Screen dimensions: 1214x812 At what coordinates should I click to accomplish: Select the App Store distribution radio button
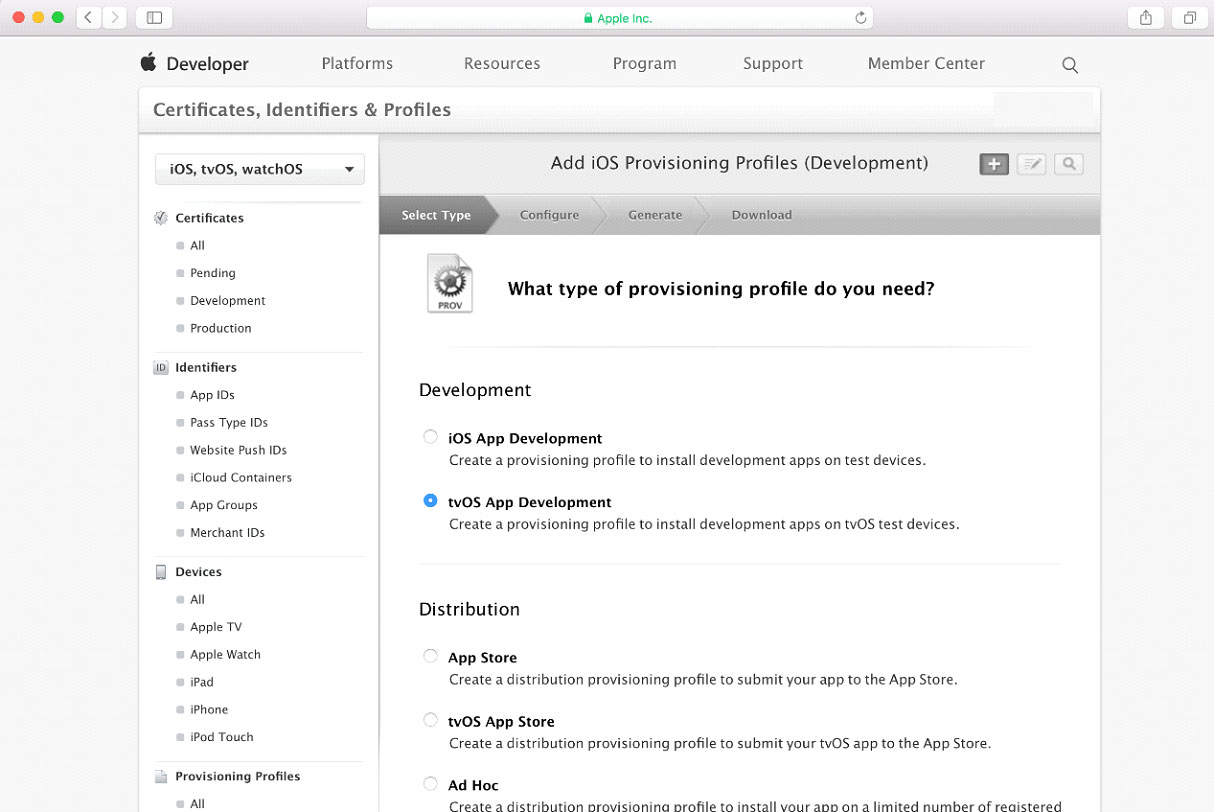point(430,656)
